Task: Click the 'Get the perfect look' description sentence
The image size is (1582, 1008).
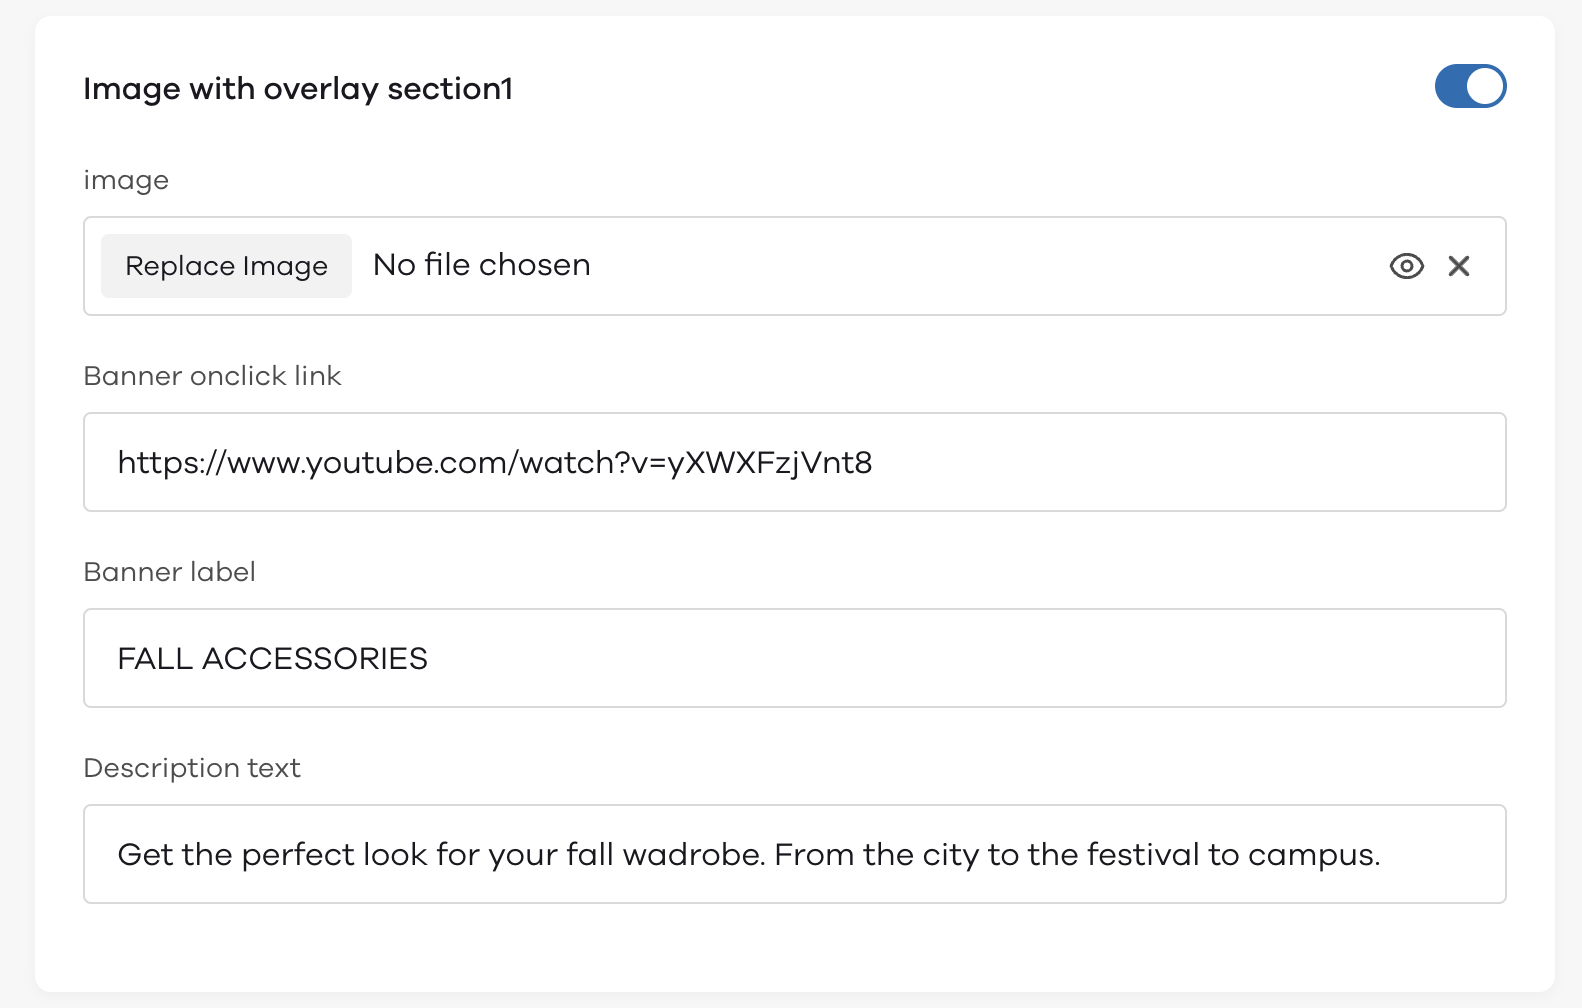Action: coord(749,855)
